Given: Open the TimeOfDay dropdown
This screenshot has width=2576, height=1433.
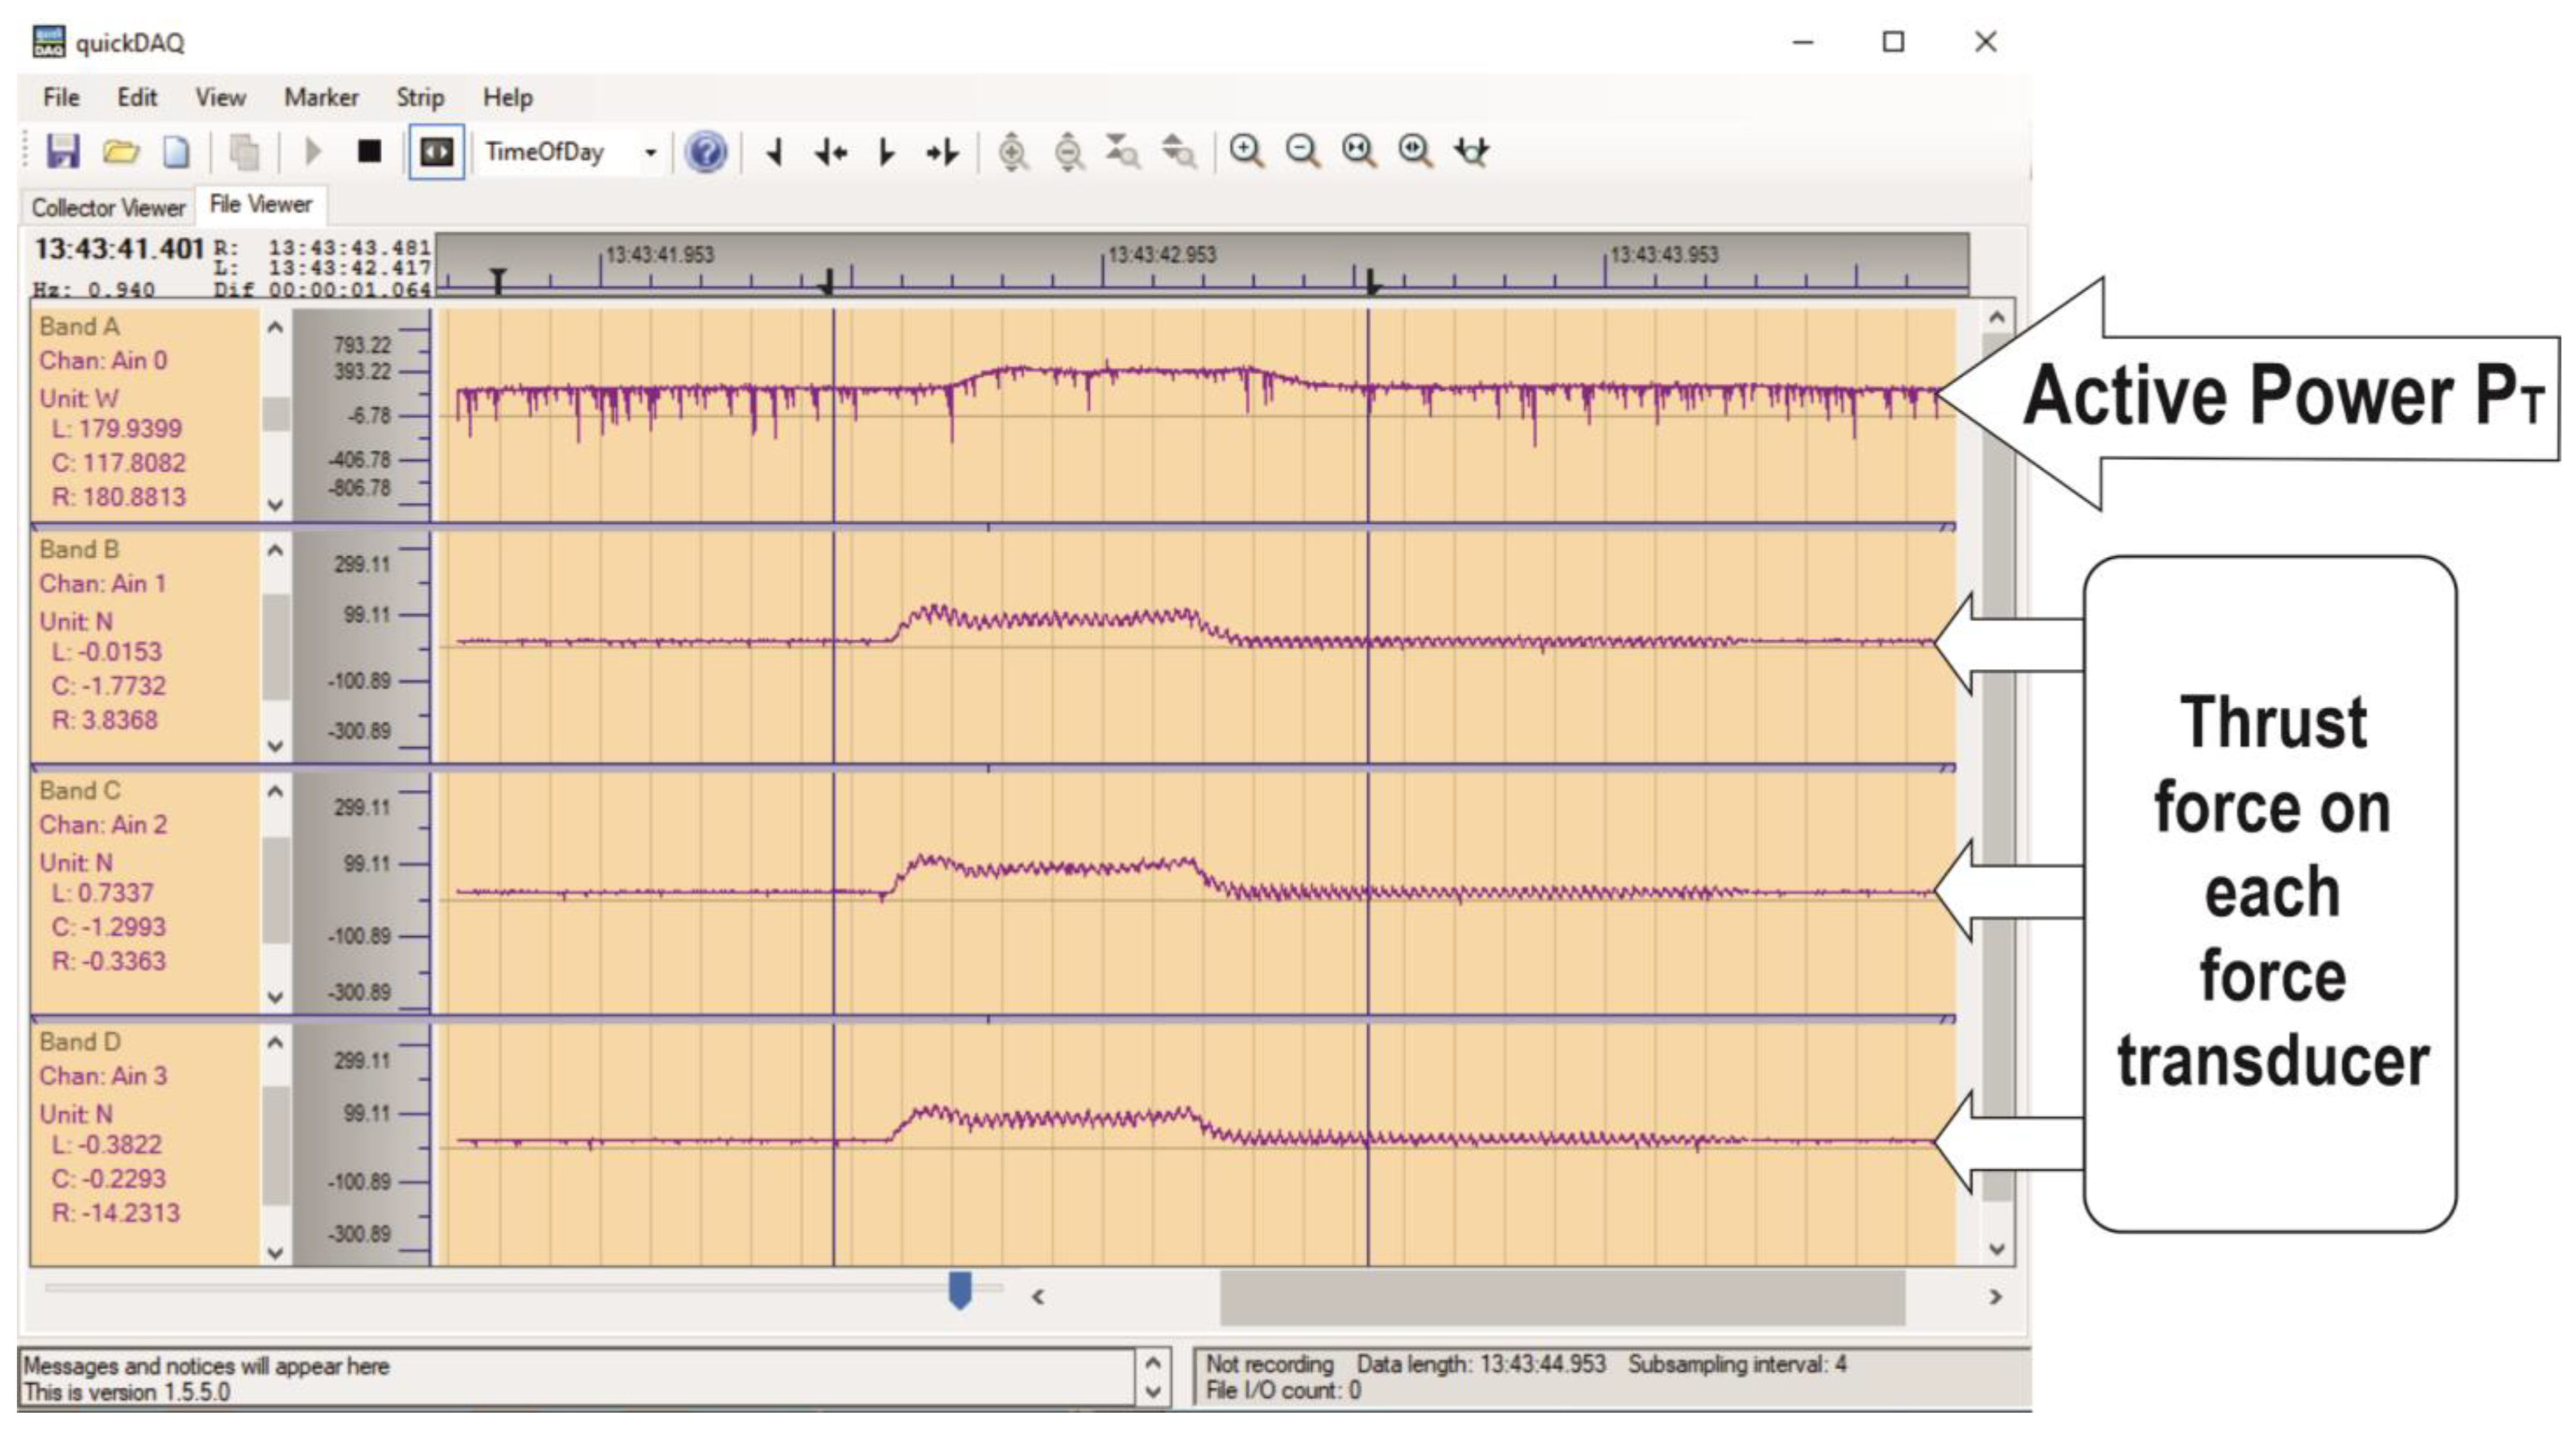Looking at the screenshot, I should click(x=650, y=152).
